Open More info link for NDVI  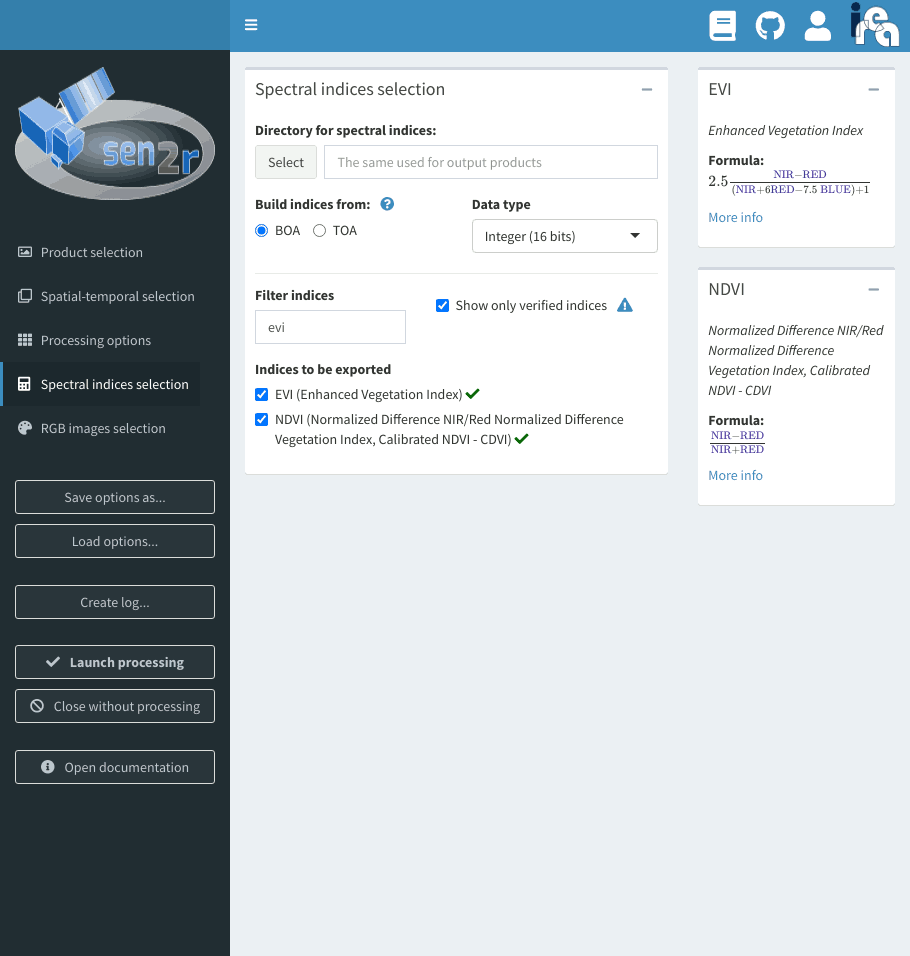tap(735, 476)
